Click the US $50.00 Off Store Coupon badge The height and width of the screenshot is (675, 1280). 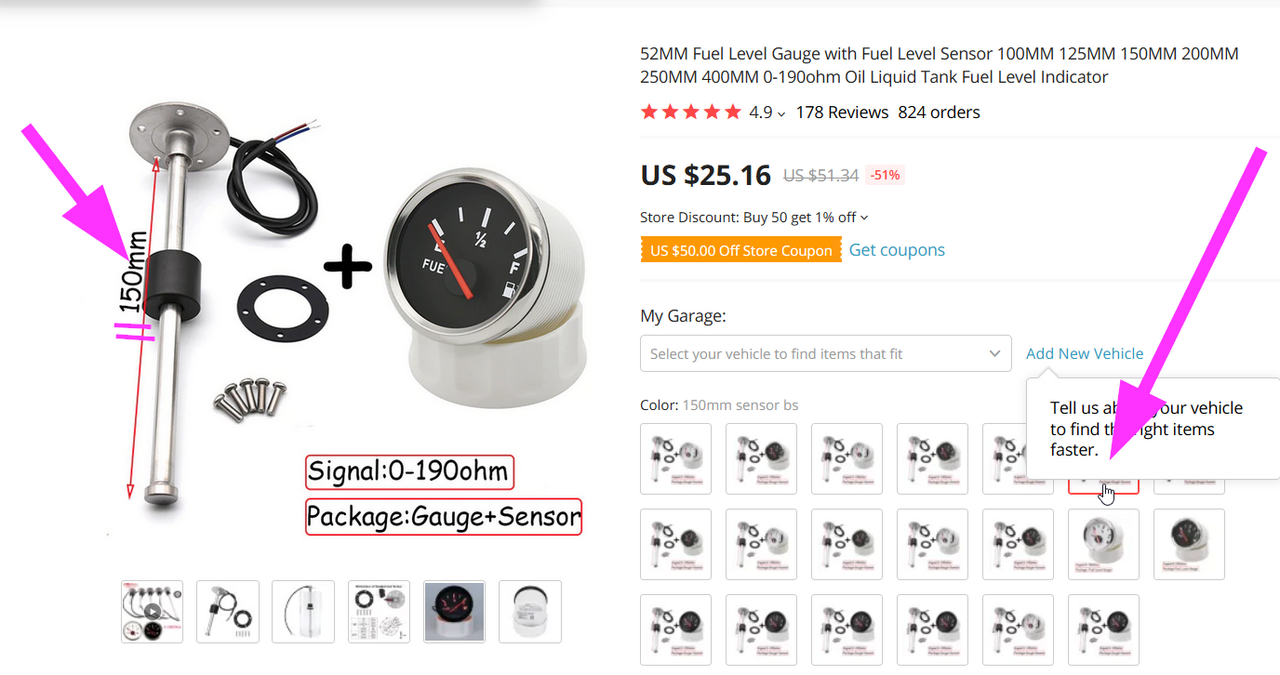(x=741, y=250)
